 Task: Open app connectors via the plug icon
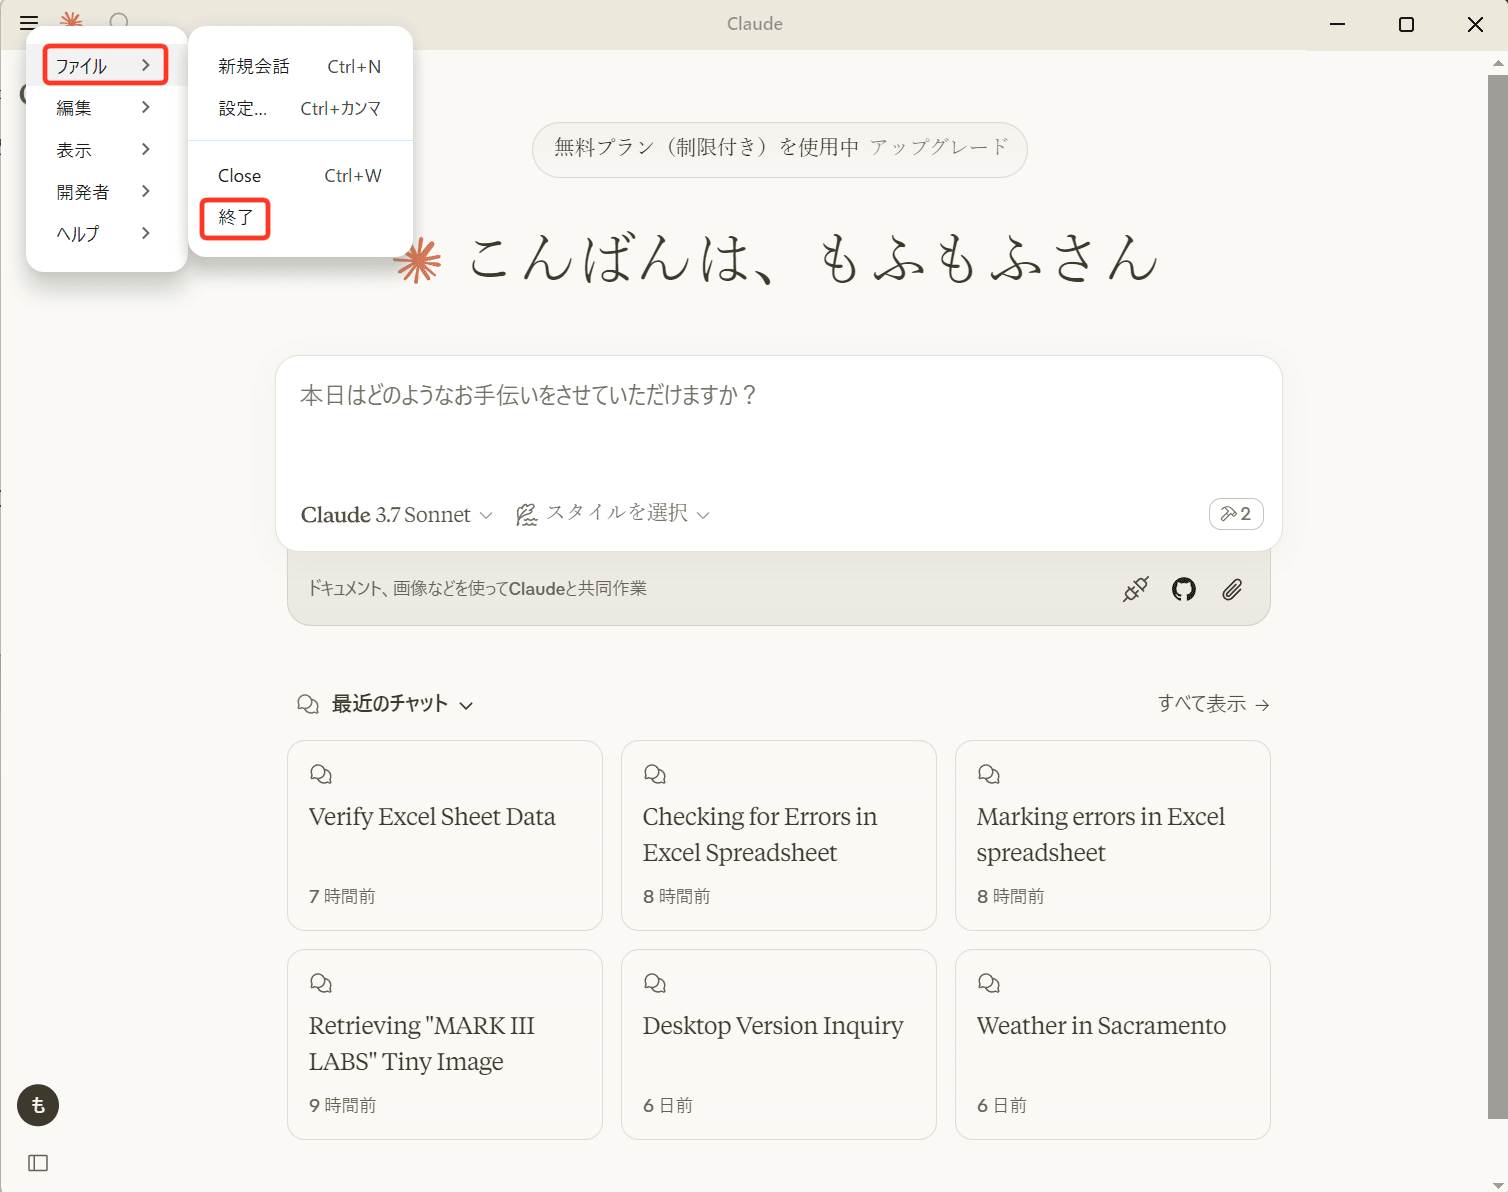1135,589
